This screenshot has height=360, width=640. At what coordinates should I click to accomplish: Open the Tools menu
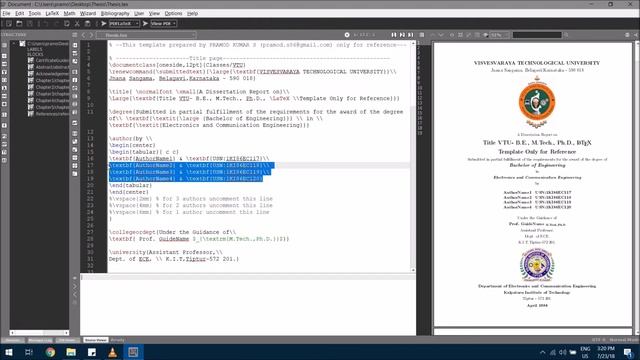tap(35, 13)
